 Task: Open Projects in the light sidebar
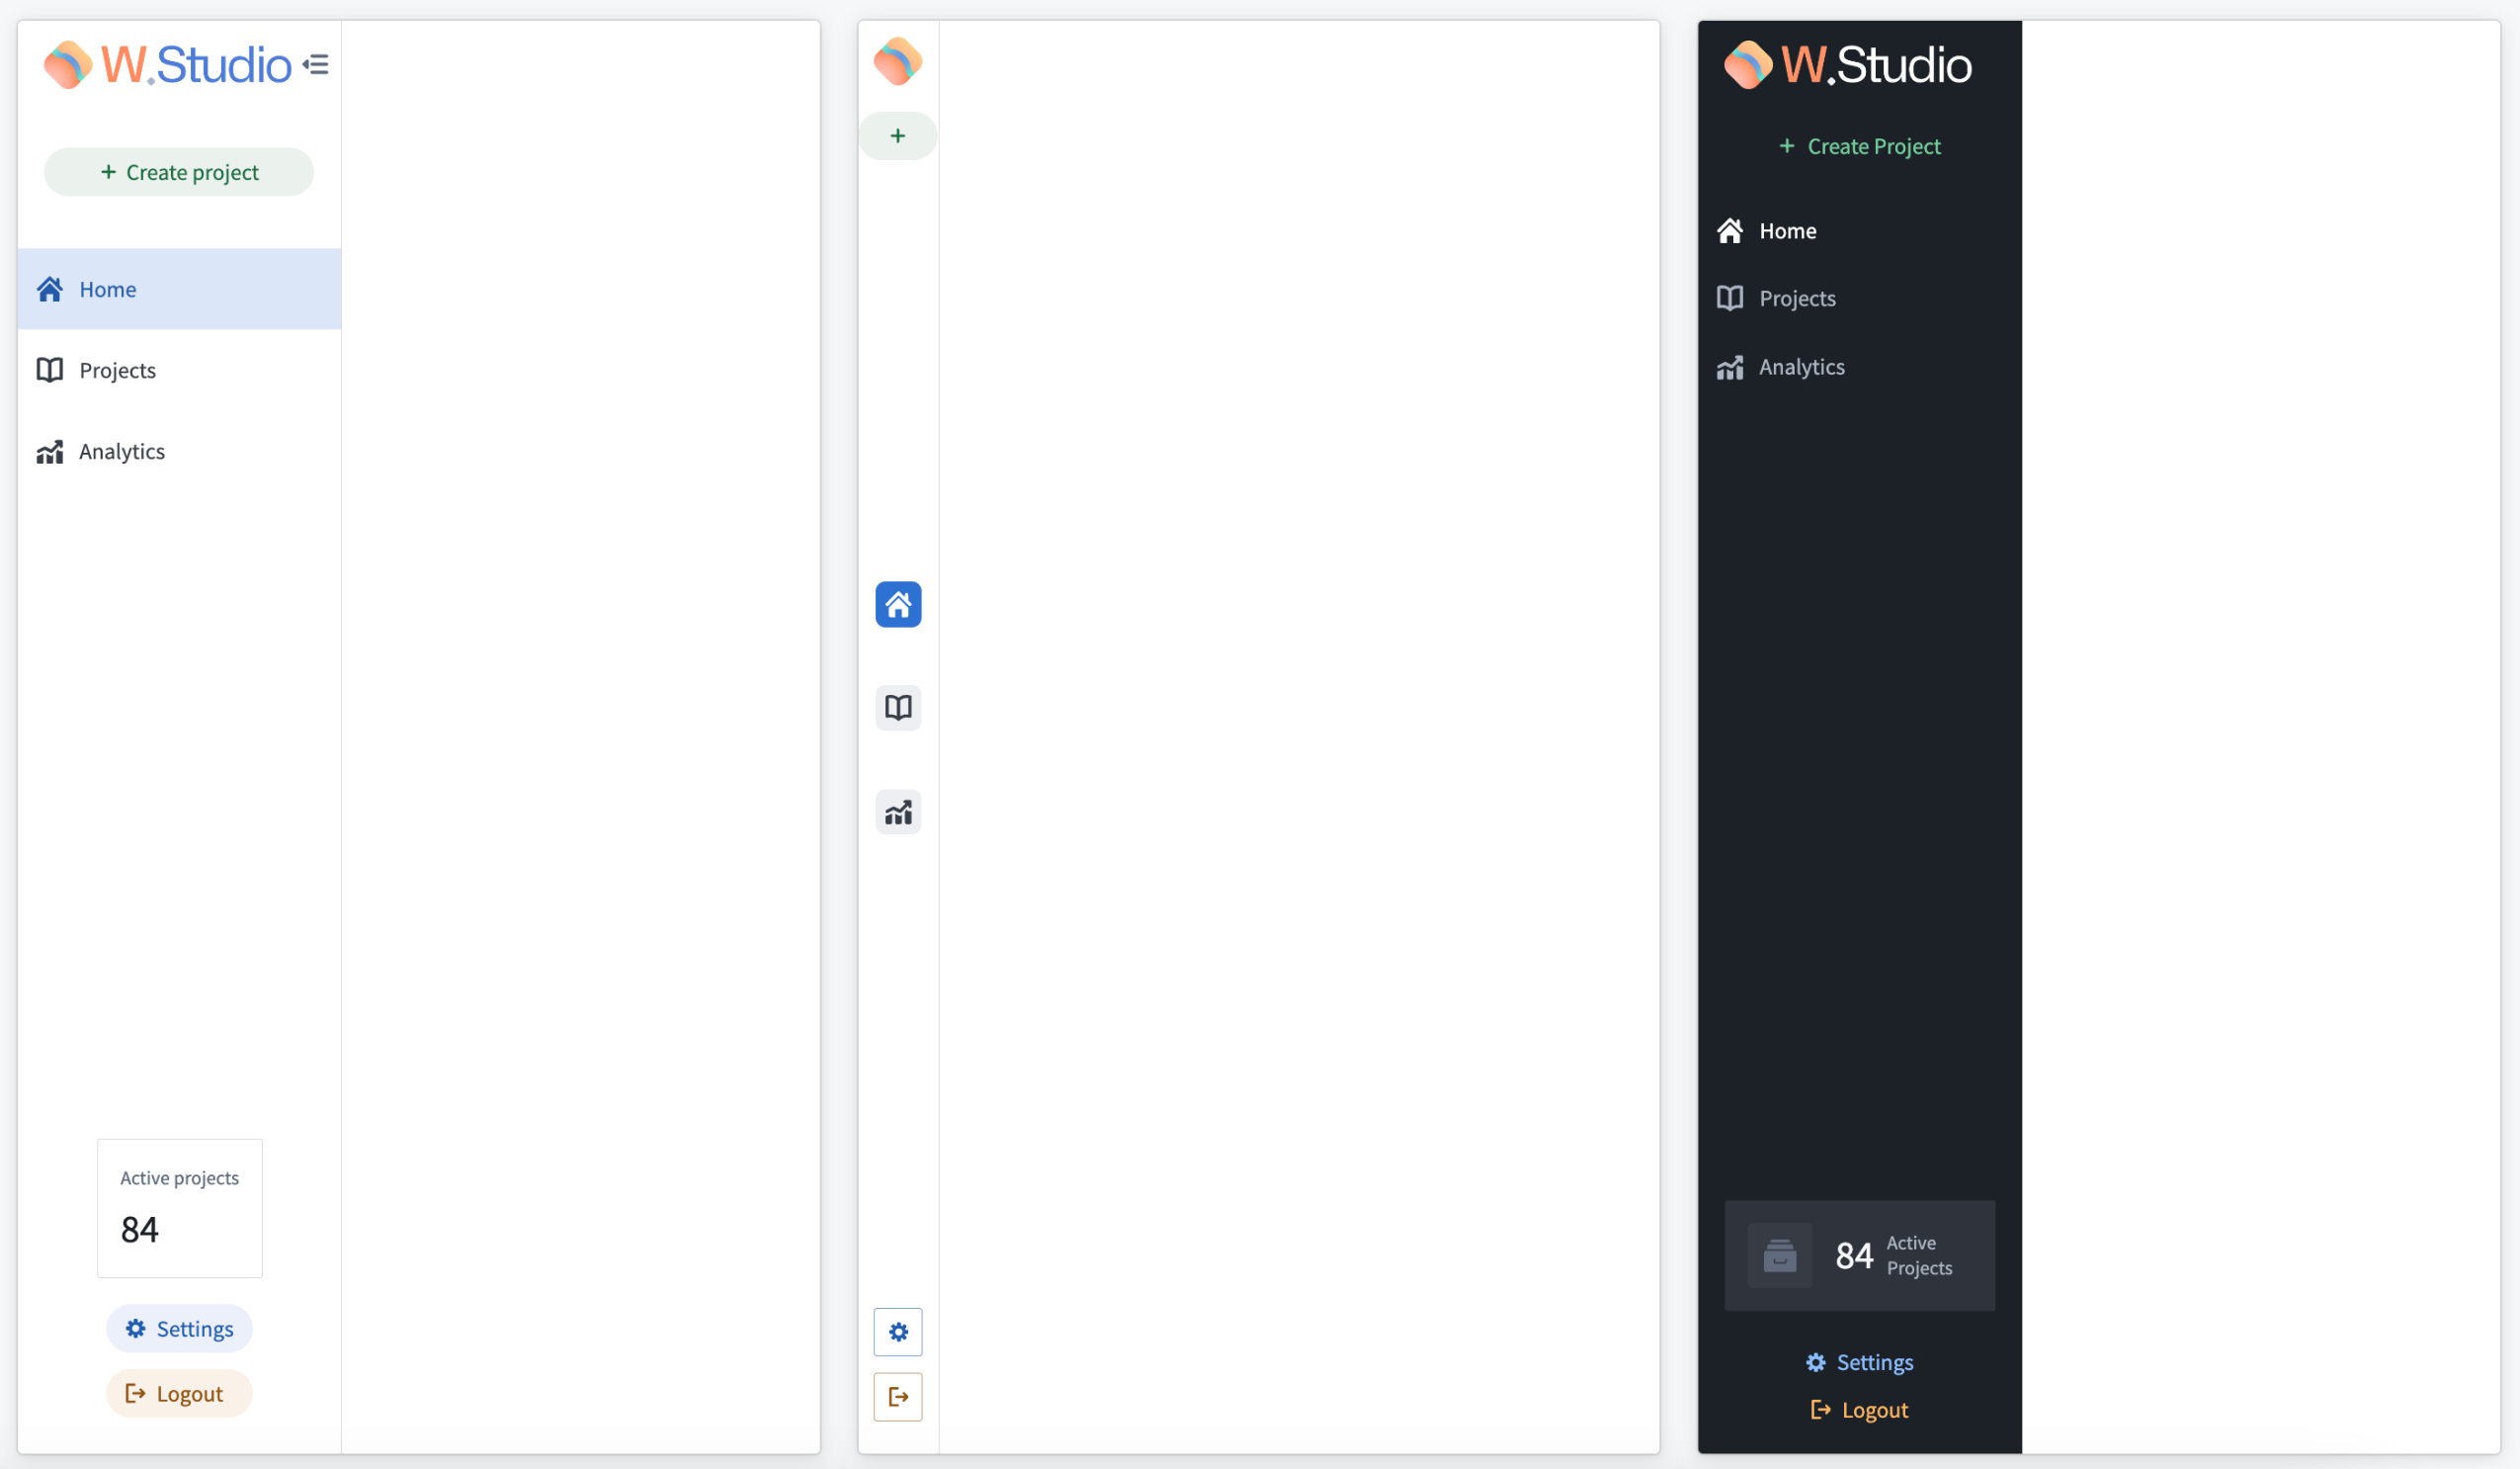[x=179, y=370]
